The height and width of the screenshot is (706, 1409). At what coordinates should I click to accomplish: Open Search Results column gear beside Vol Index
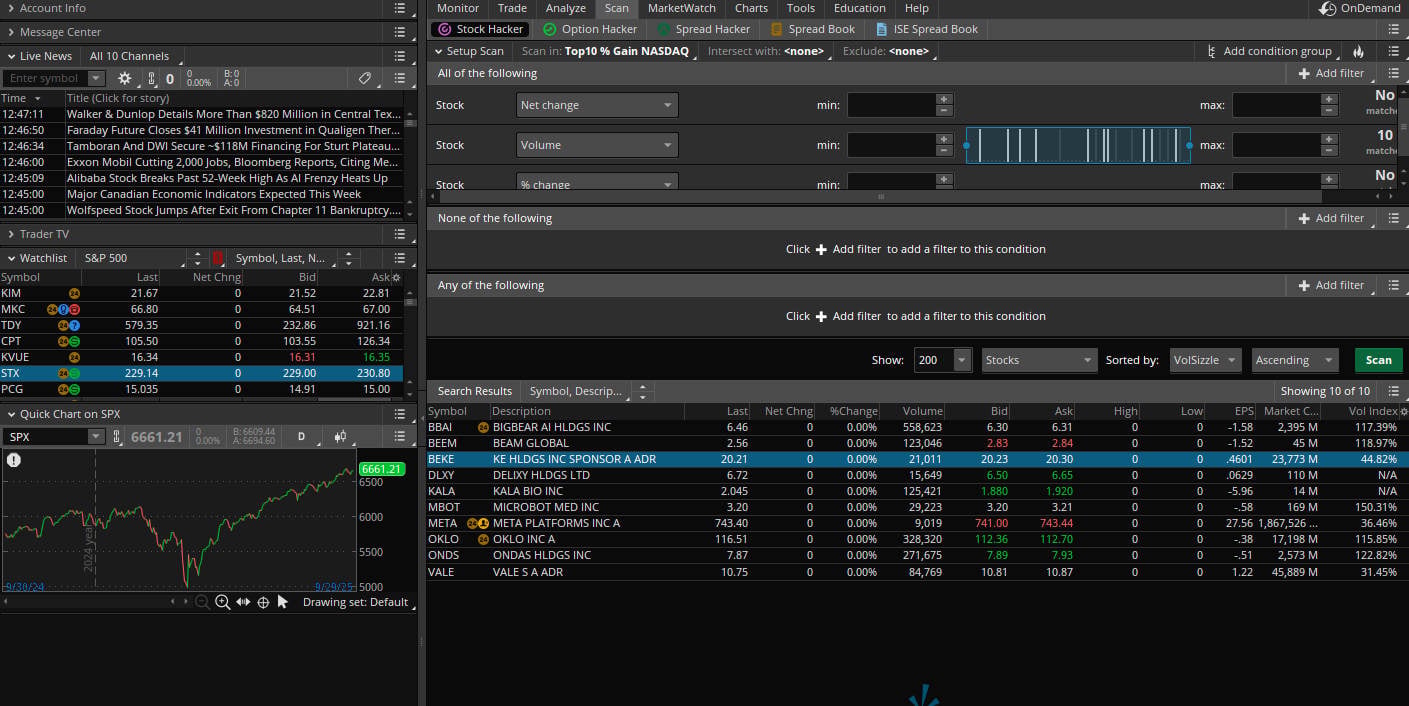(x=1403, y=411)
